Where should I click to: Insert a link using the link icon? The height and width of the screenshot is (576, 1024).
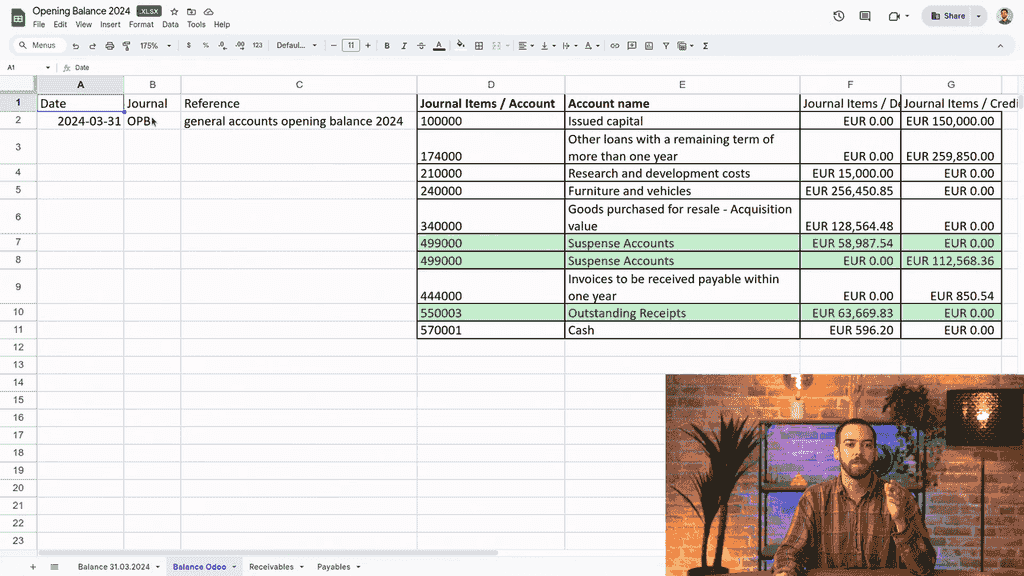click(x=615, y=46)
